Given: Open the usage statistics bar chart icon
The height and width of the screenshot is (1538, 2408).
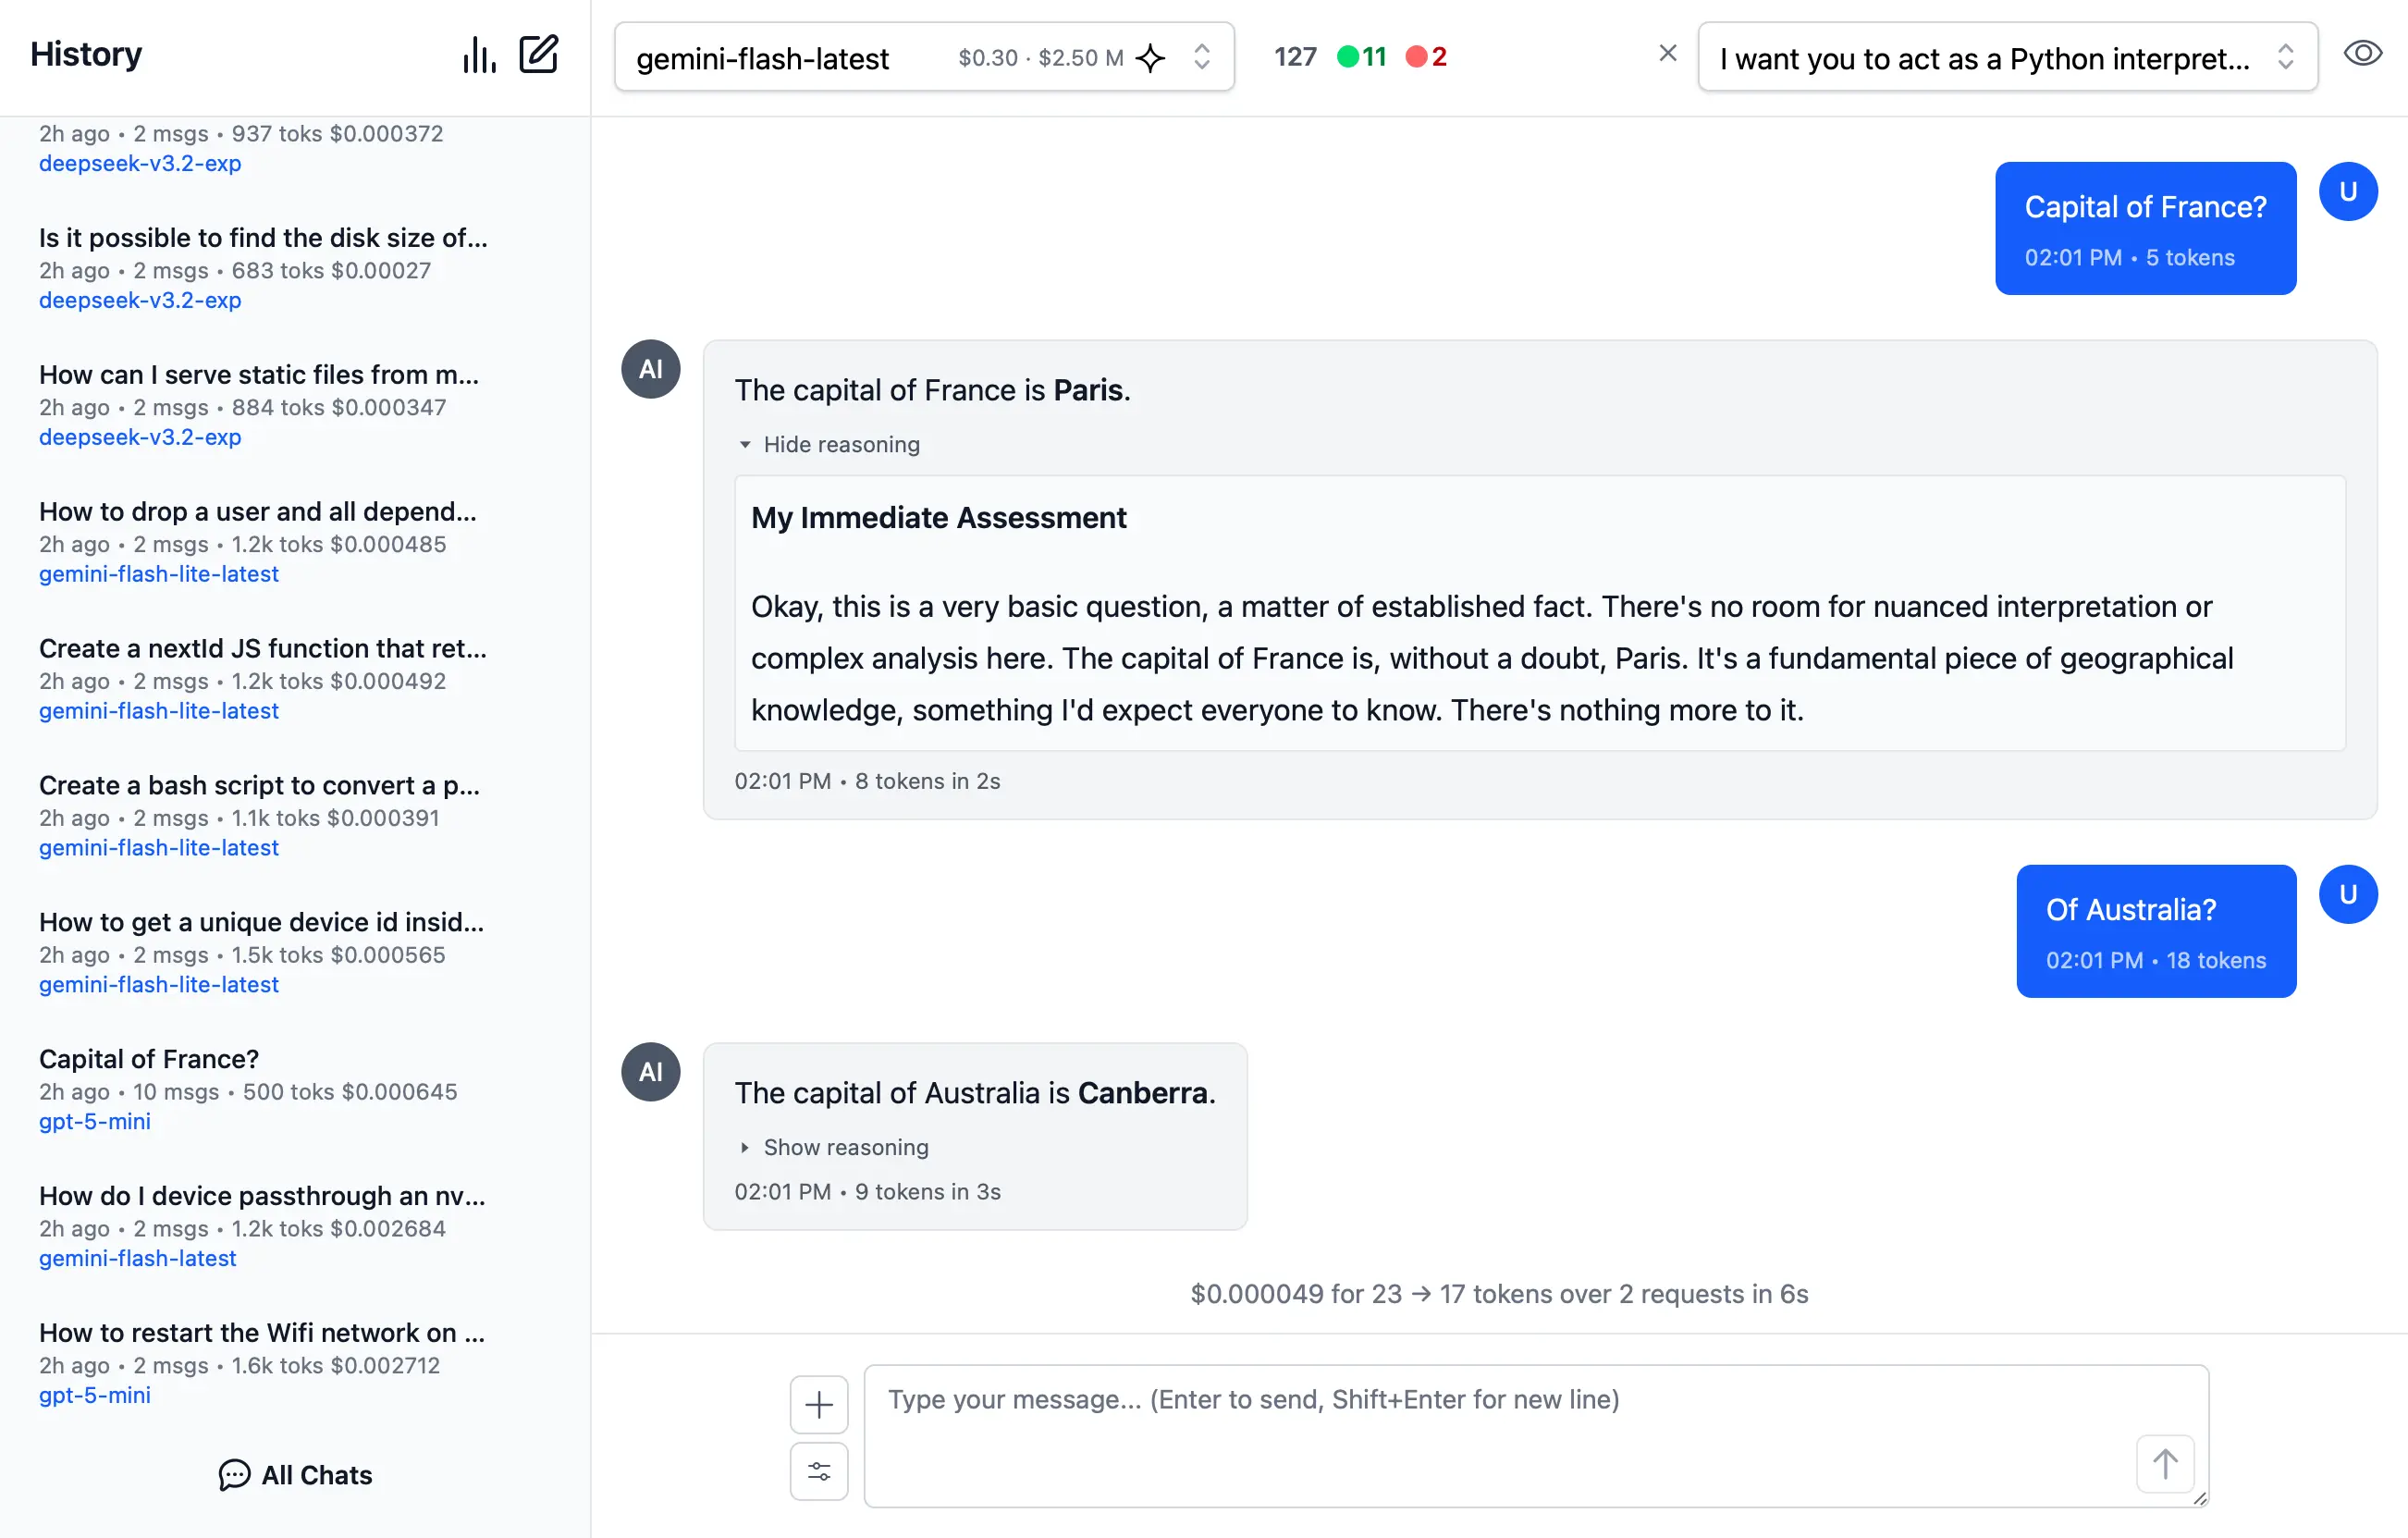Looking at the screenshot, I should click(x=479, y=55).
